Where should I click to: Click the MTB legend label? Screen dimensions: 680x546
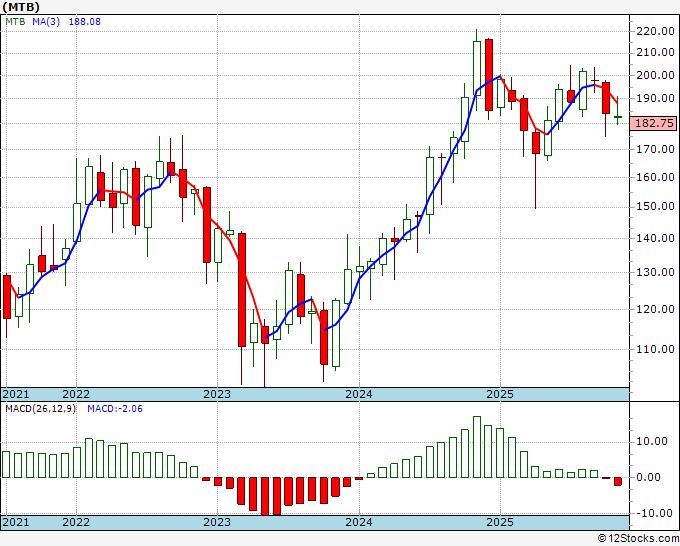coord(15,21)
